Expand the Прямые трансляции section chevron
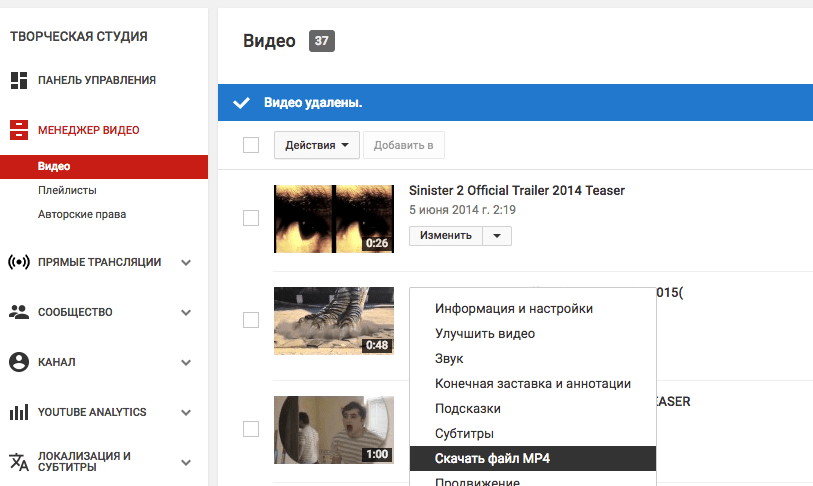The image size is (813, 486). [x=186, y=262]
